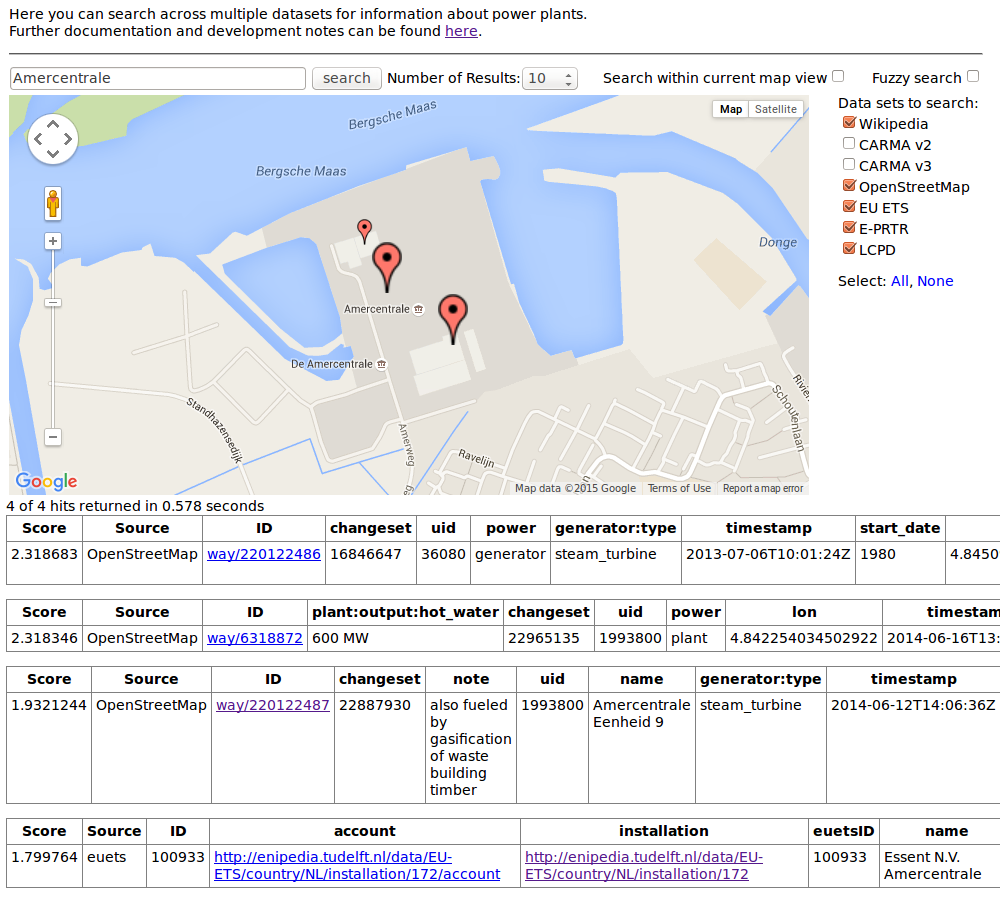Switch to the Map view tab
This screenshot has width=1000, height=900.
(x=731, y=109)
